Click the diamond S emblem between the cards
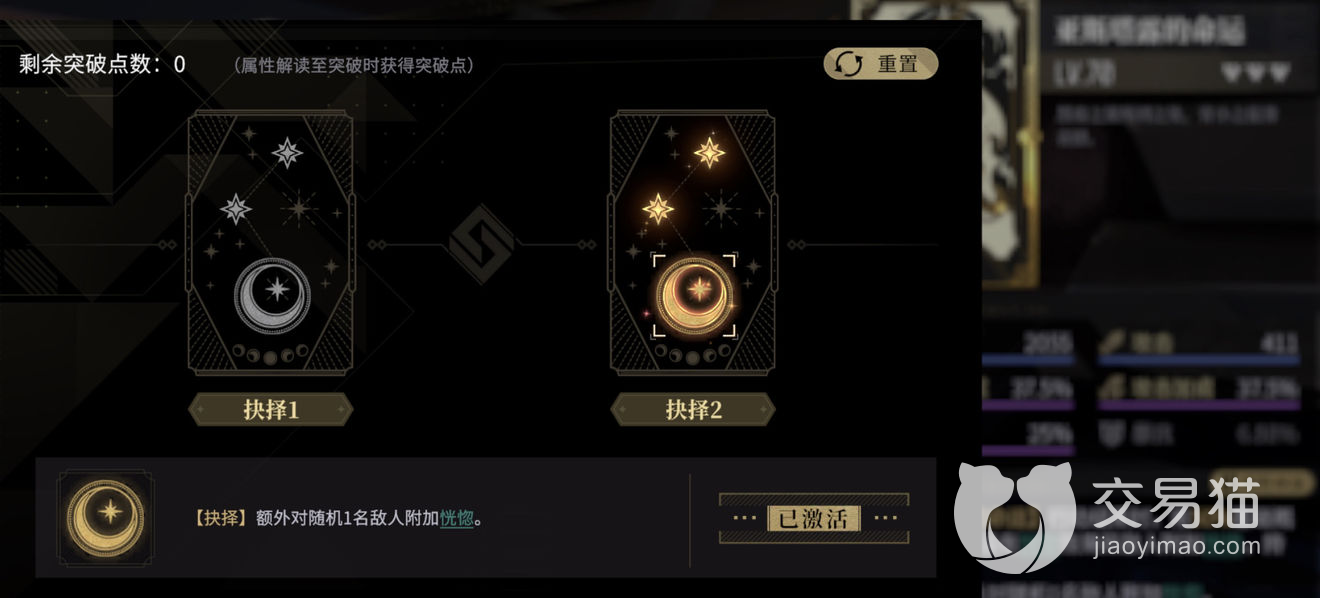The height and width of the screenshot is (598, 1320). click(481, 245)
